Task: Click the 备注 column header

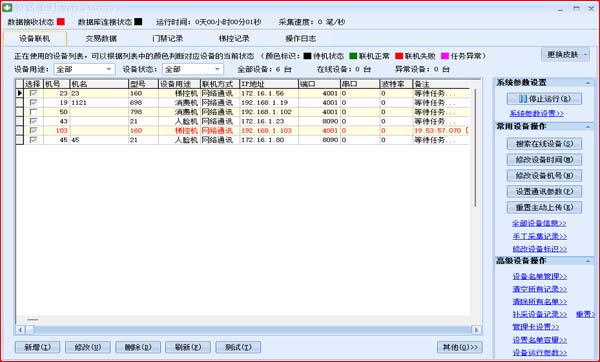Action: point(441,84)
